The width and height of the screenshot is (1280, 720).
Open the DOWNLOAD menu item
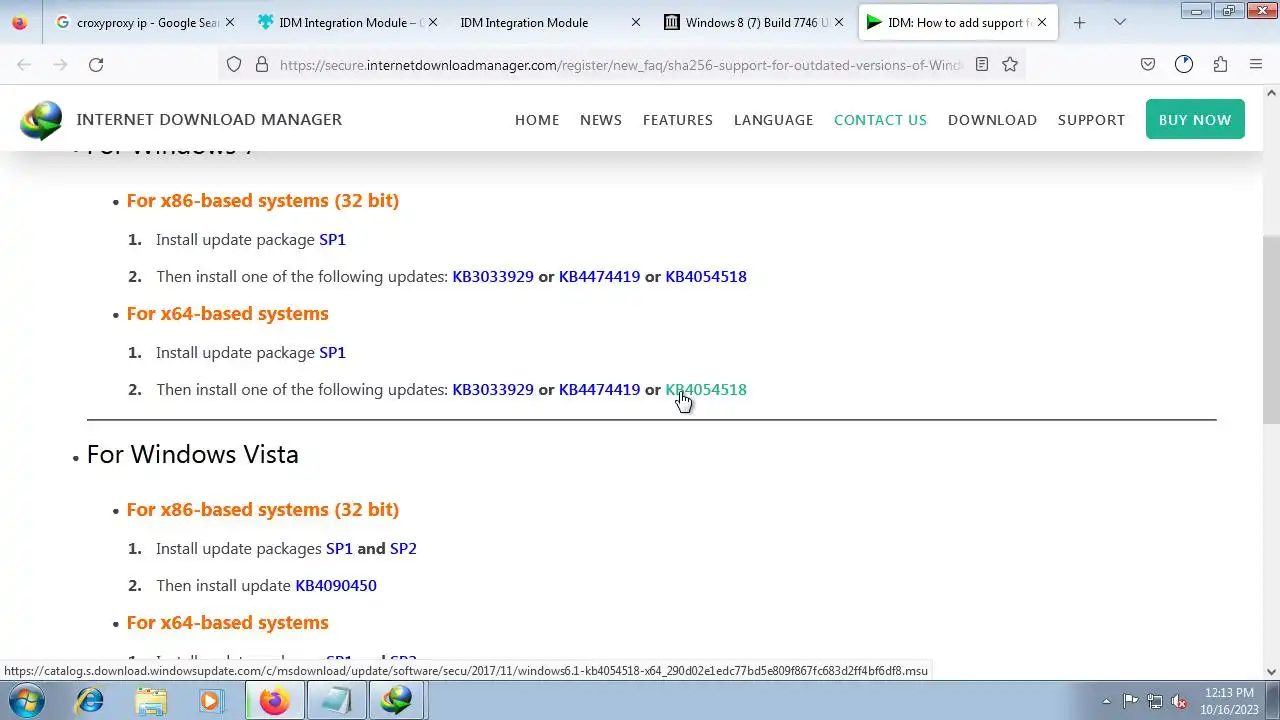[x=992, y=120]
